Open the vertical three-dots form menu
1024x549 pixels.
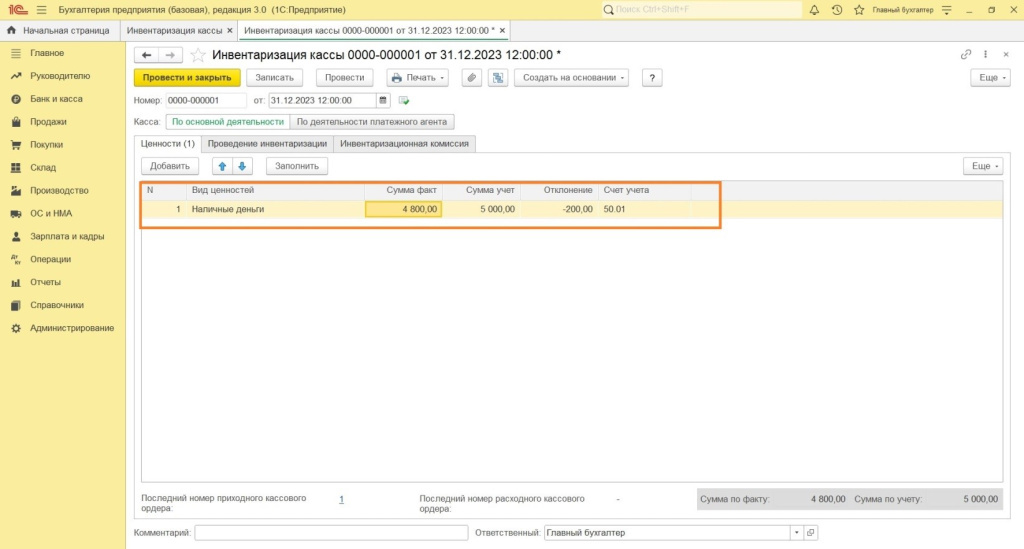point(985,55)
